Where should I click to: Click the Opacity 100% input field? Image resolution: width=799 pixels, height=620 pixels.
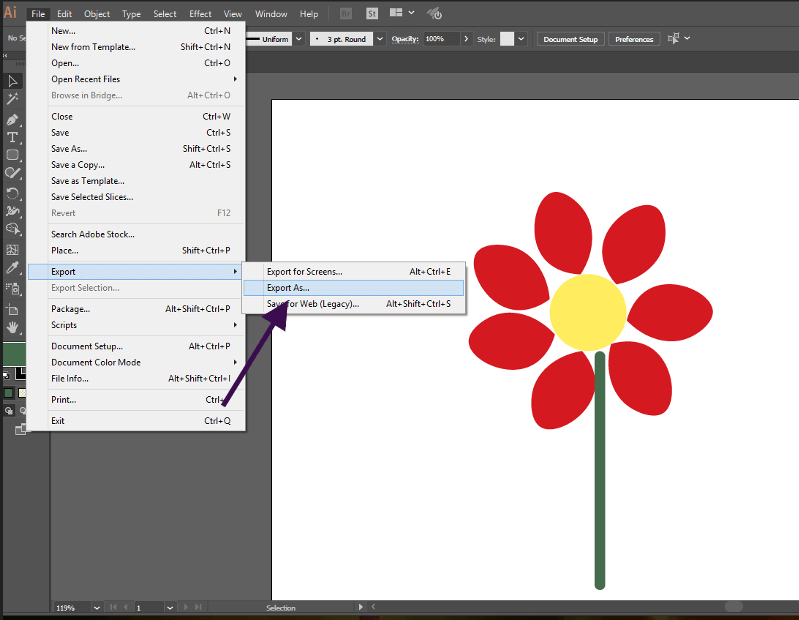tap(440, 39)
